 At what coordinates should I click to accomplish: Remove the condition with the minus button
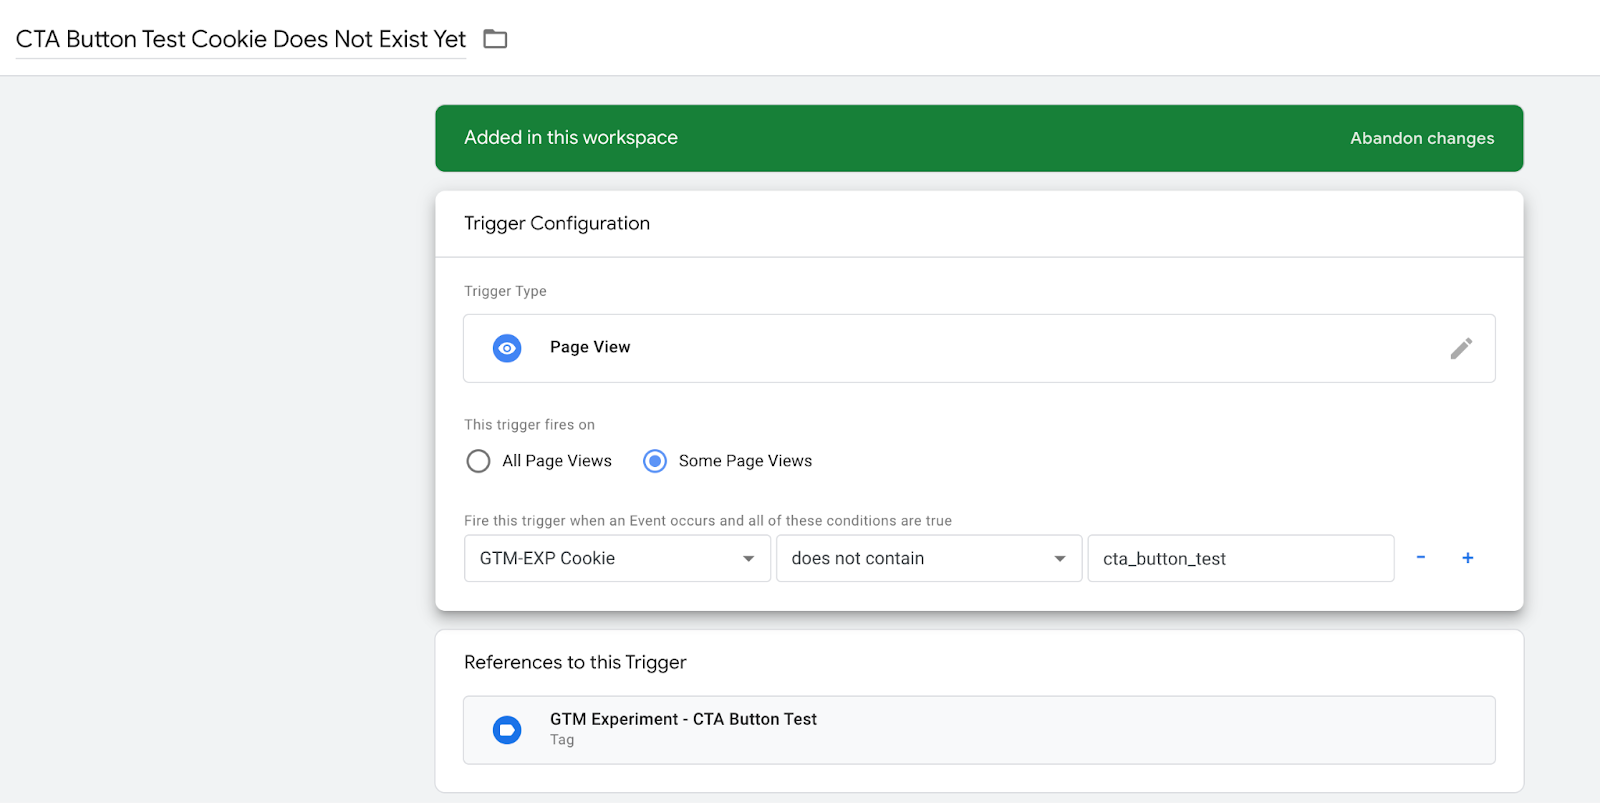point(1420,558)
